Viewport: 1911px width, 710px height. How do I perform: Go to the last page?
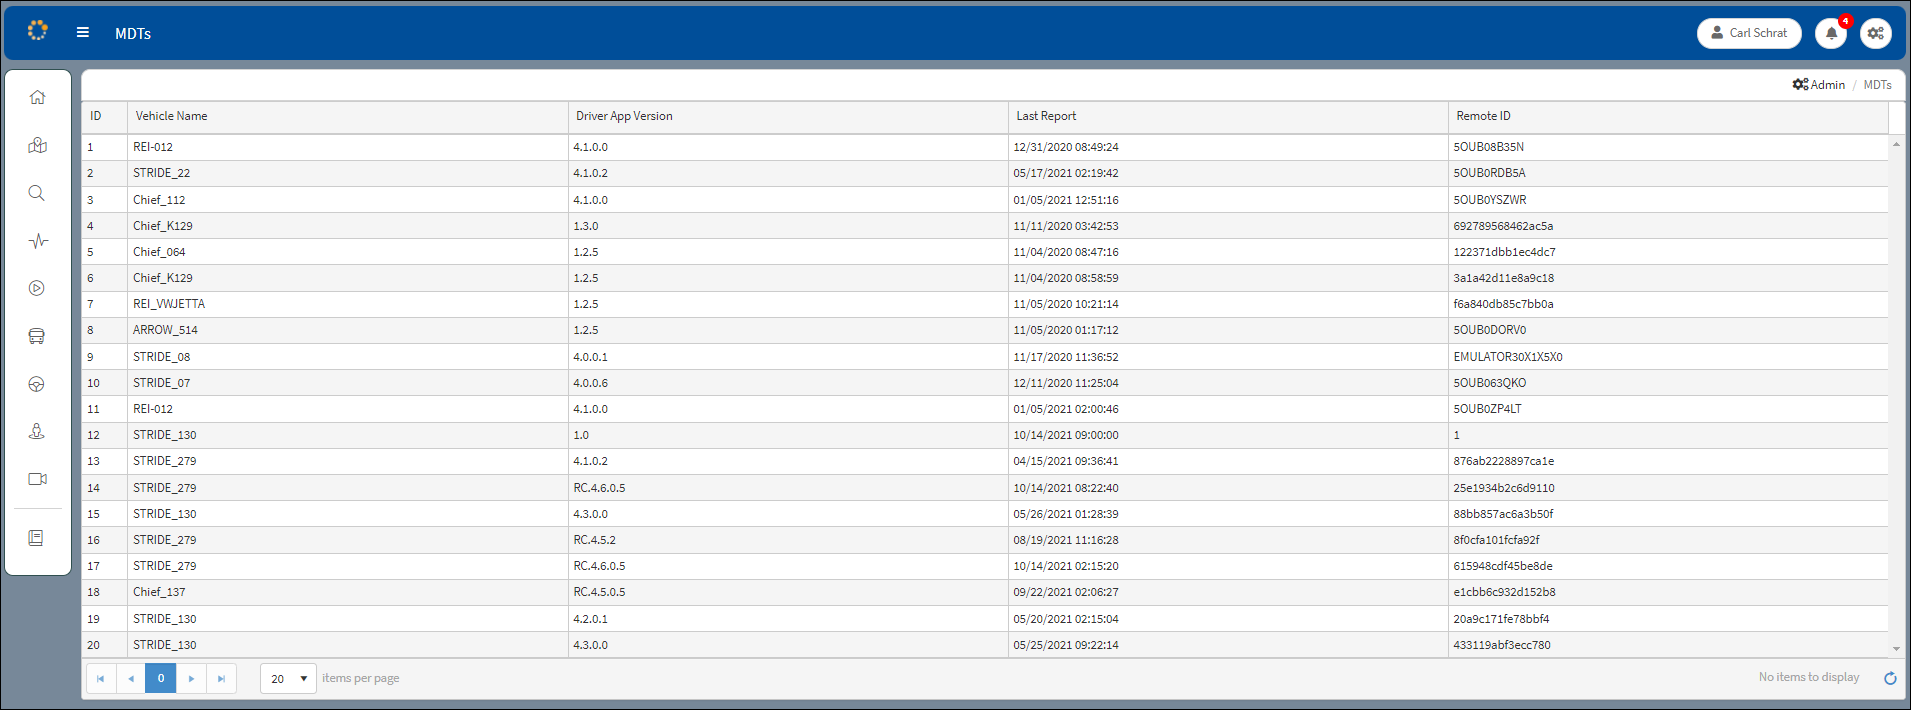[221, 678]
